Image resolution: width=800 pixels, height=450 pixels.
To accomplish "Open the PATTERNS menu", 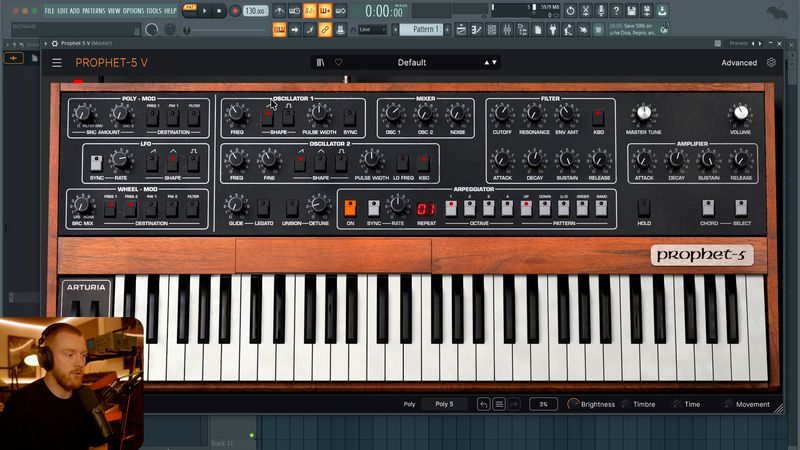I will coord(94,11).
